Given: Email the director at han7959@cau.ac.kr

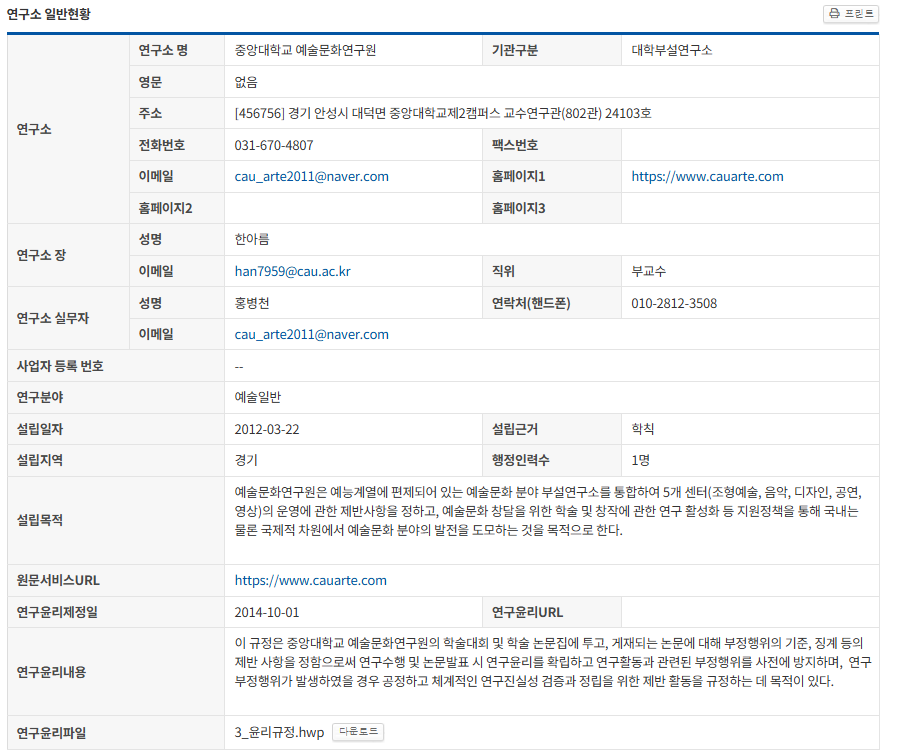Looking at the screenshot, I should (x=292, y=271).
